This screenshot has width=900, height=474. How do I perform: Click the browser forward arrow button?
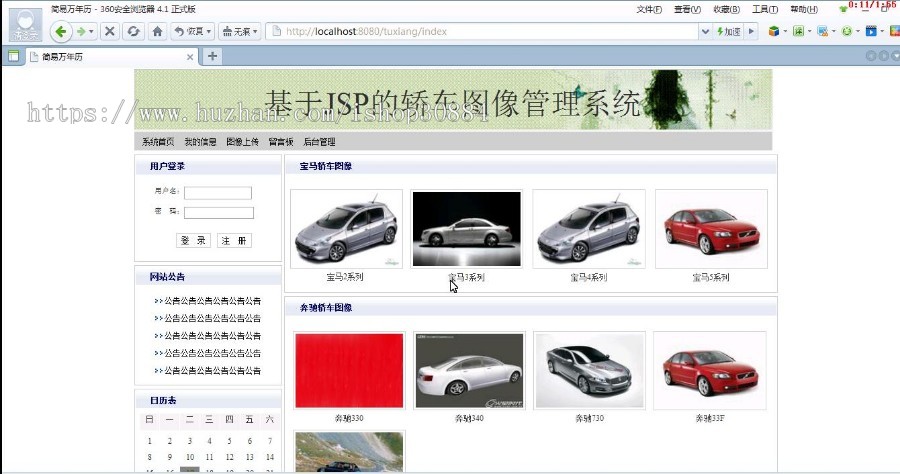(x=81, y=32)
